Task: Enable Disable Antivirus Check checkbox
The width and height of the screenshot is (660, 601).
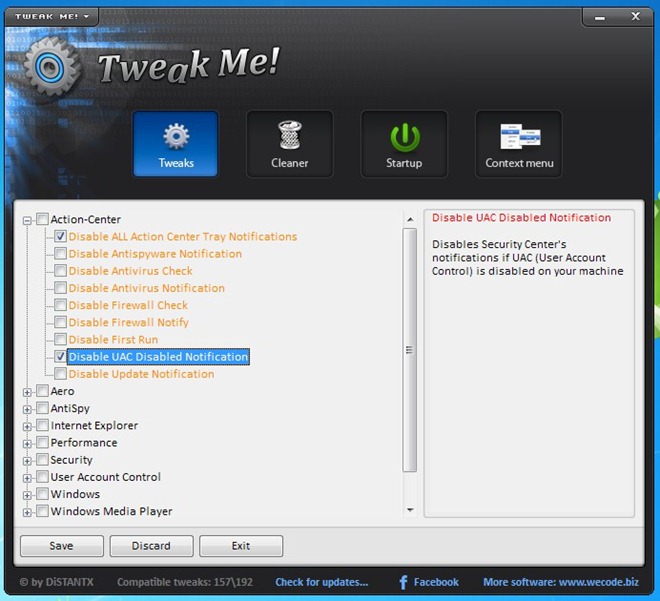Action: click(60, 271)
